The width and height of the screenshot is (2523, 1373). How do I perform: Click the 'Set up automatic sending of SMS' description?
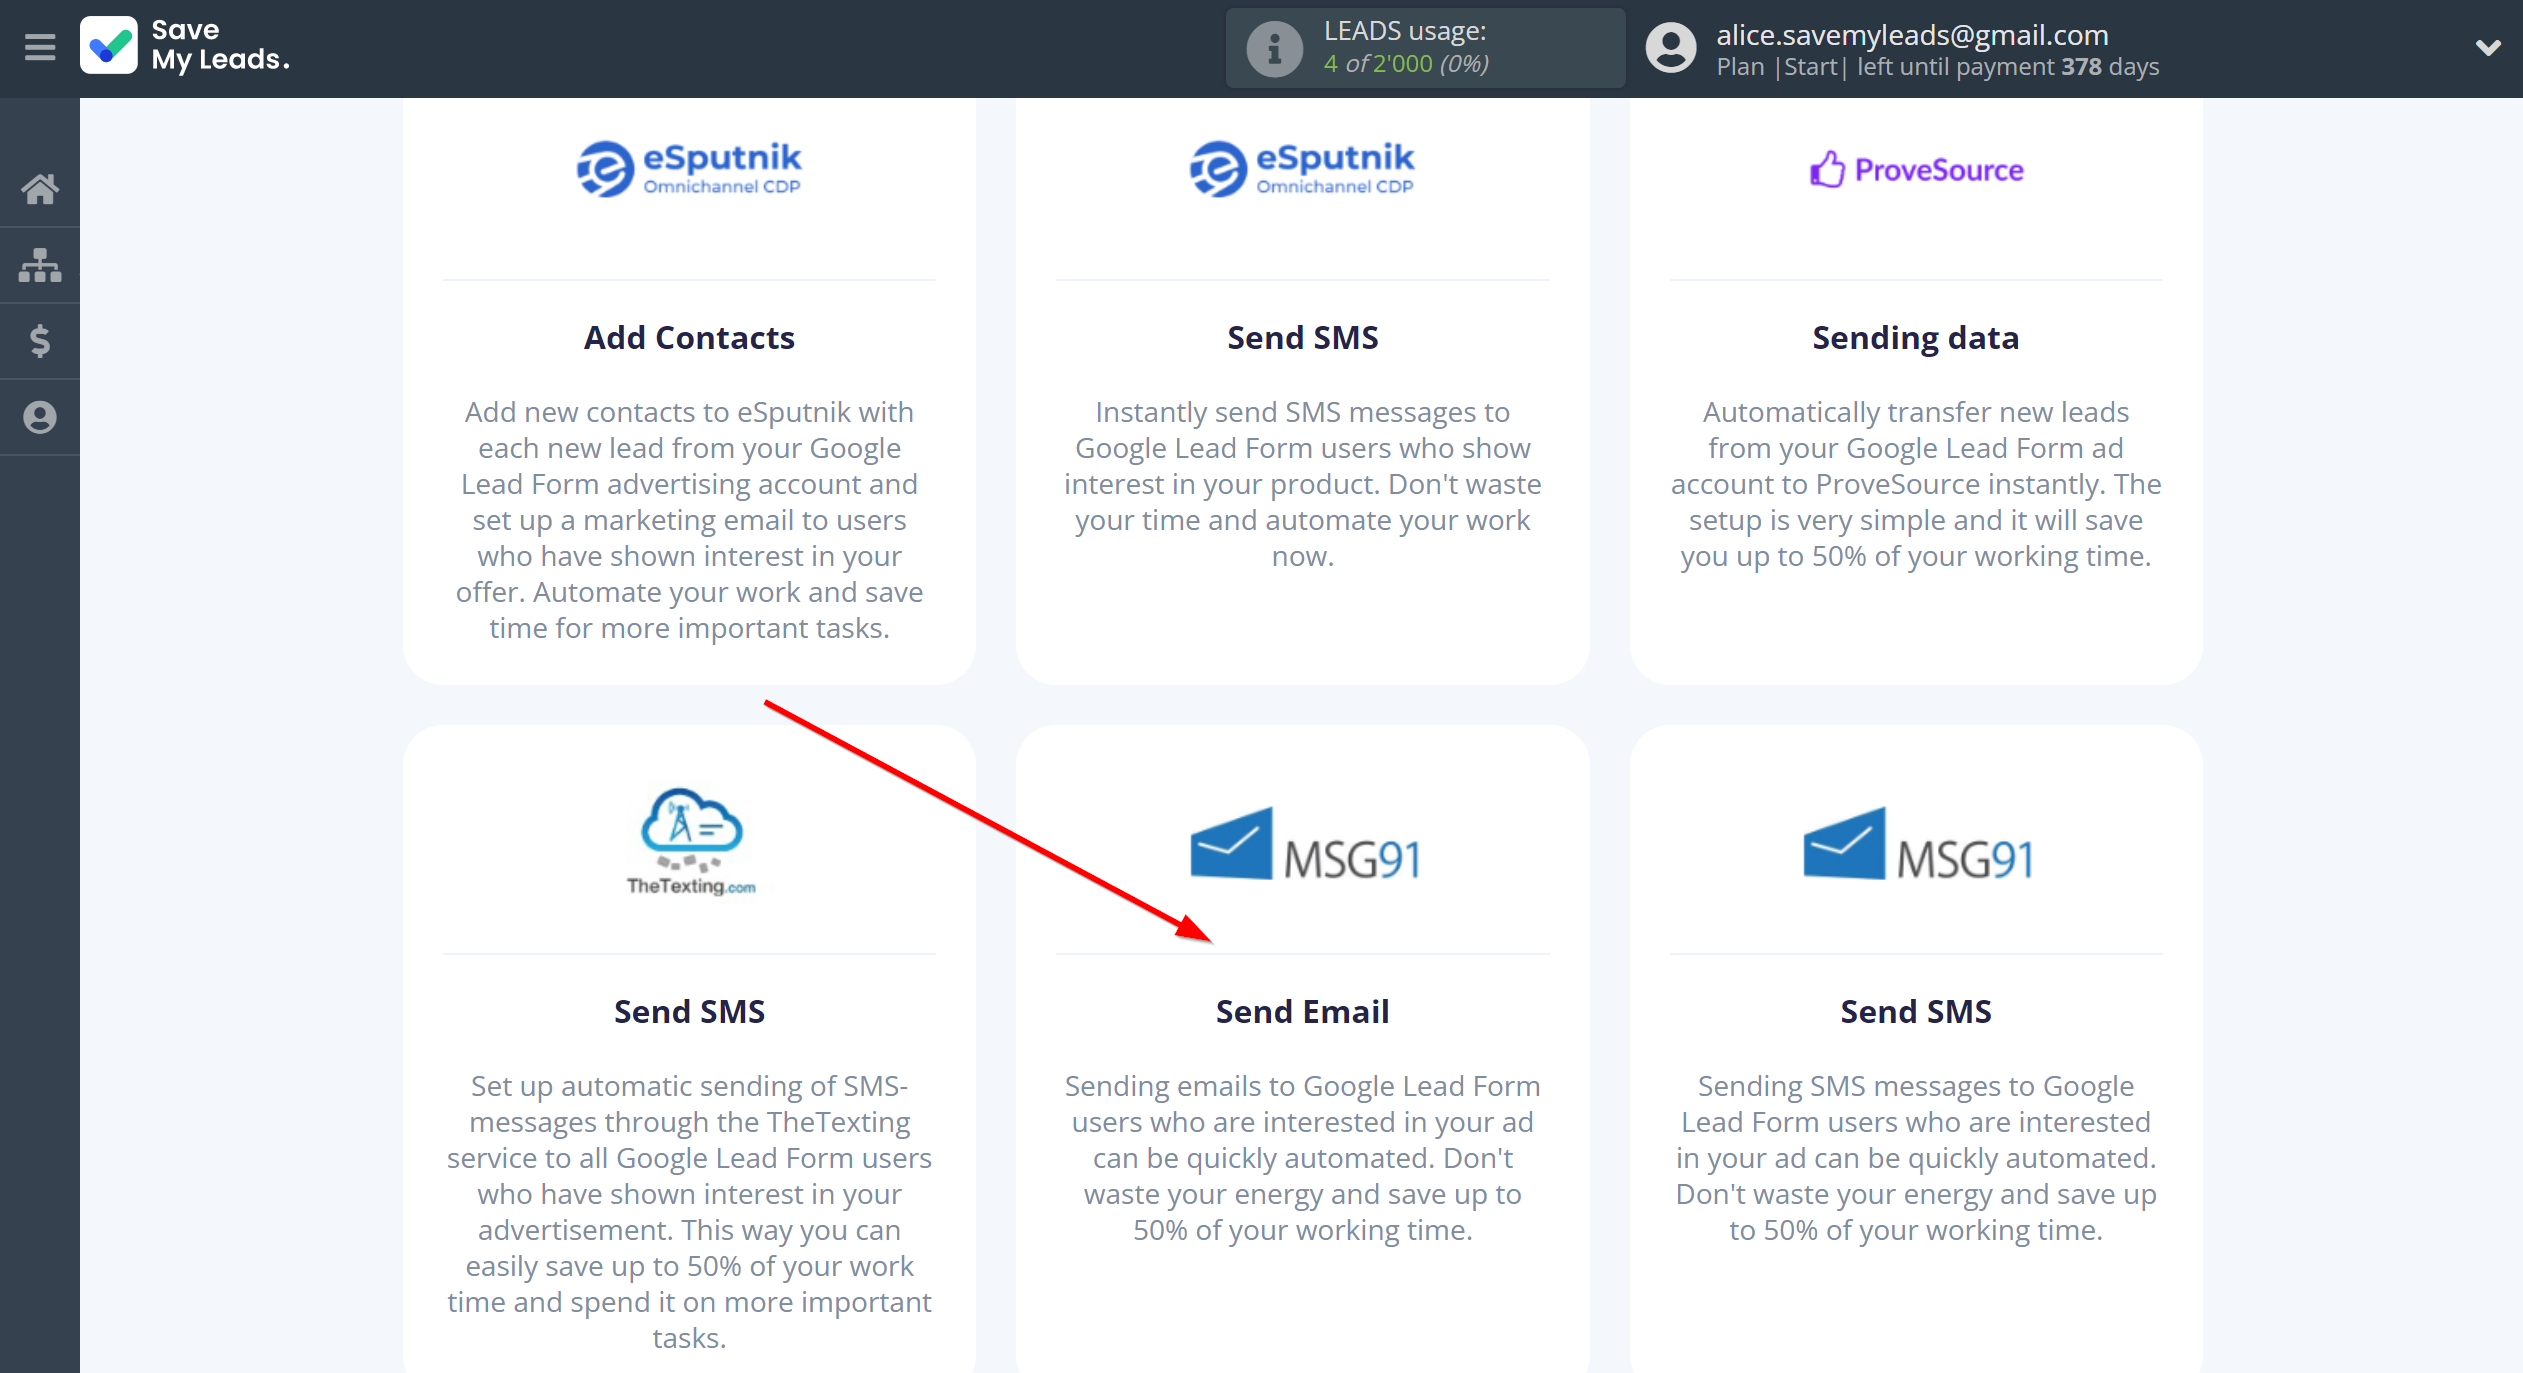pyautogui.click(x=689, y=1211)
